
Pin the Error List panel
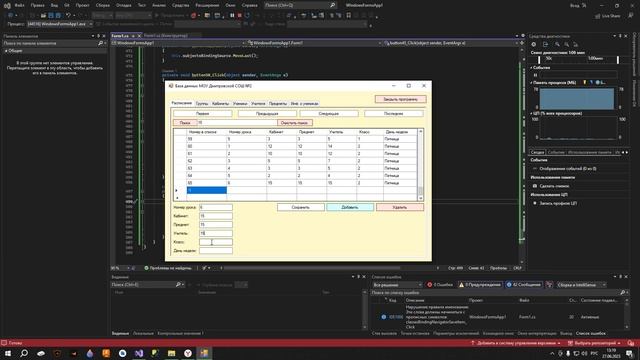620,277
